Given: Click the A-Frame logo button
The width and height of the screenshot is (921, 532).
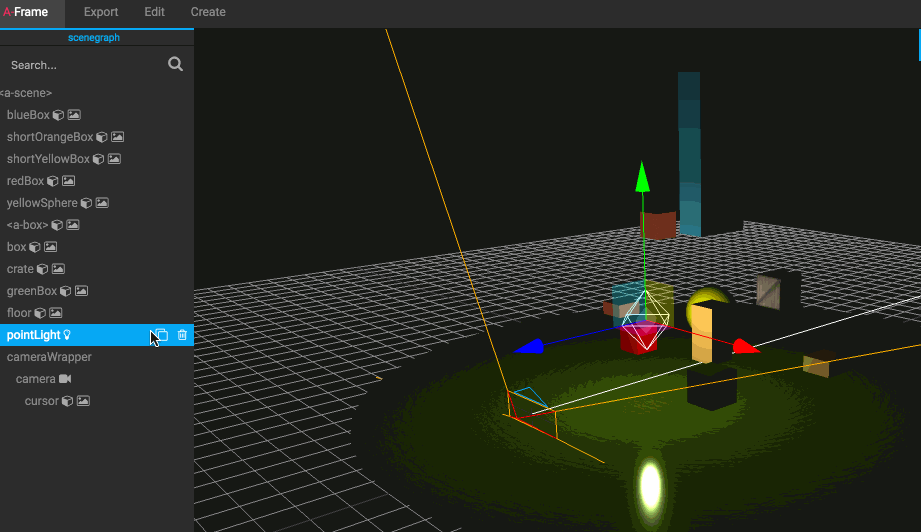Looking at the screenshot, I should point(26,12).
